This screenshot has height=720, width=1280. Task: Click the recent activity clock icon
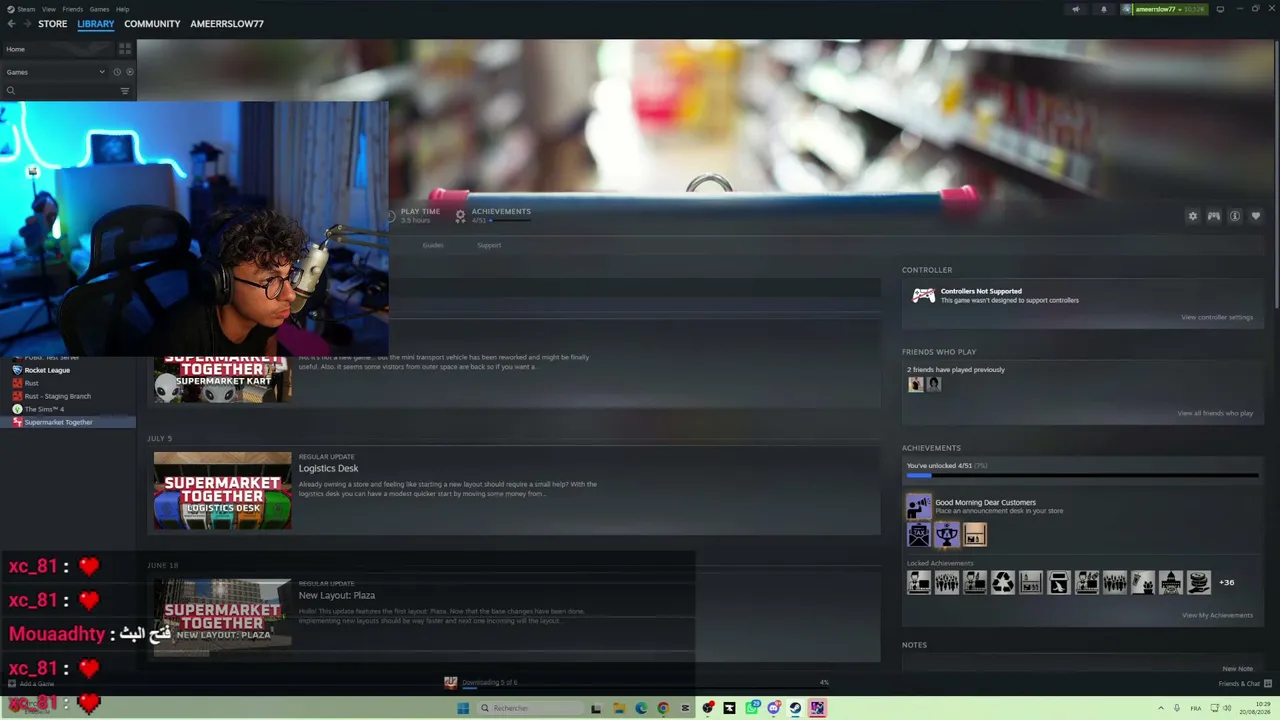tap(117, 72)
